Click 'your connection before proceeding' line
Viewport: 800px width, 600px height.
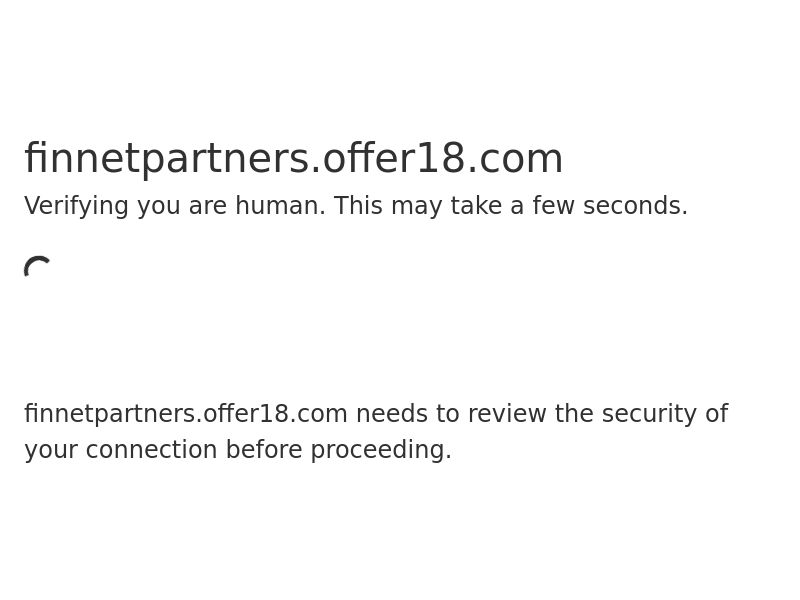tap(238, 450)
